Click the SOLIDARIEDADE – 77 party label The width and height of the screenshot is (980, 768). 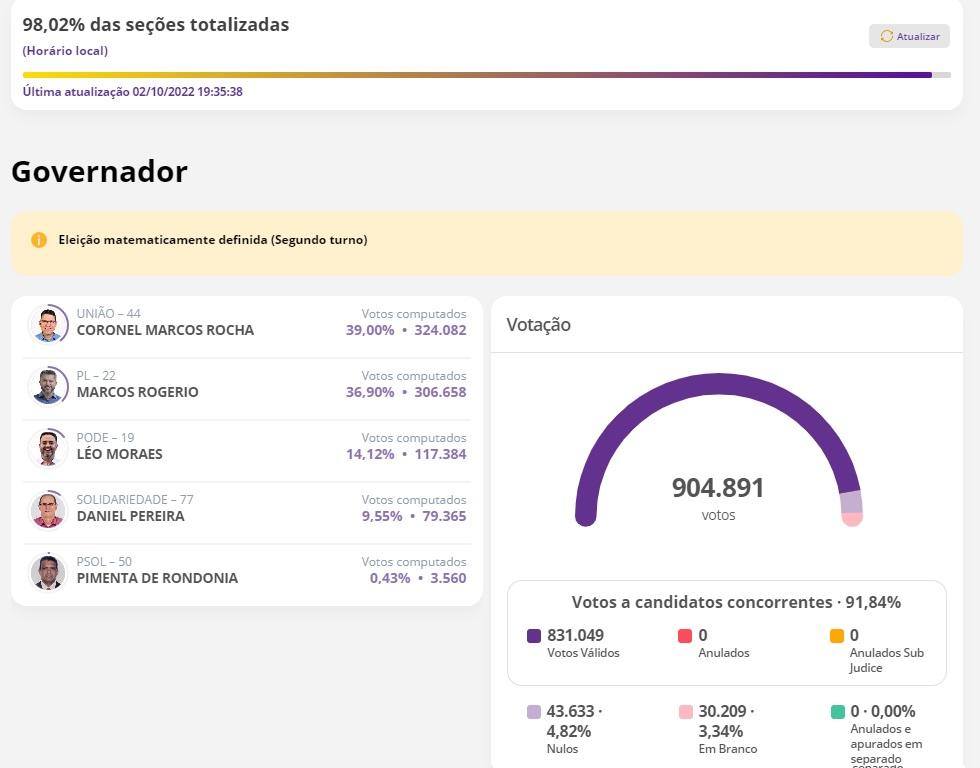[x=135, y=500]
